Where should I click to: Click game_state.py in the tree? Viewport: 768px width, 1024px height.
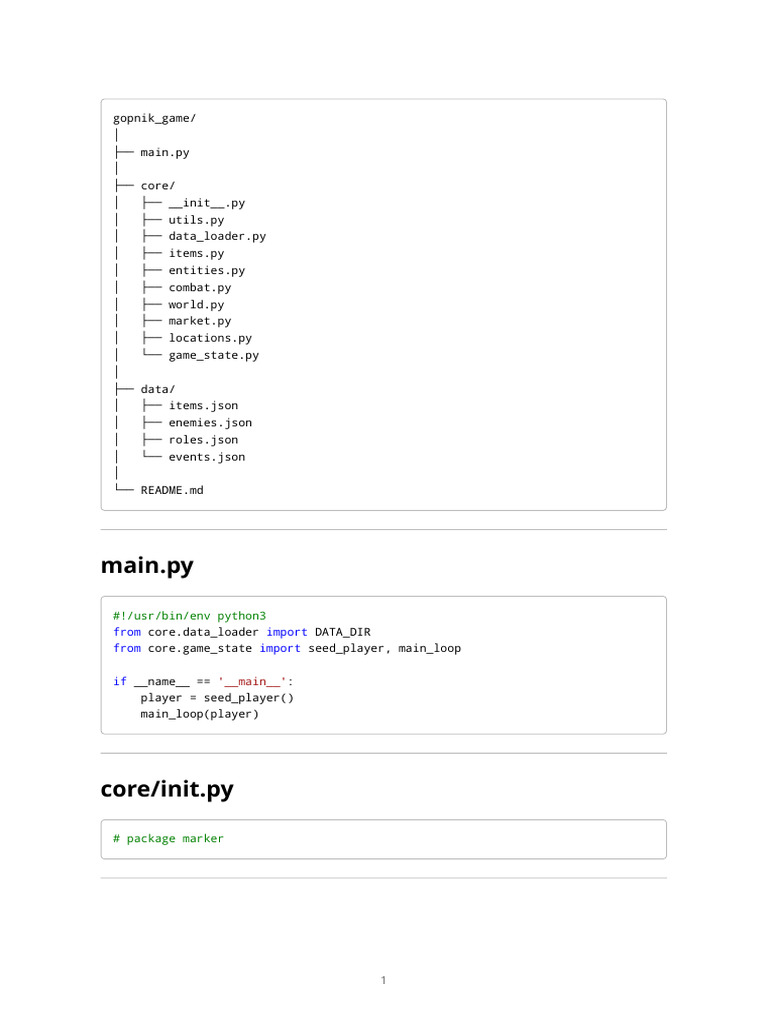(213, 355)
